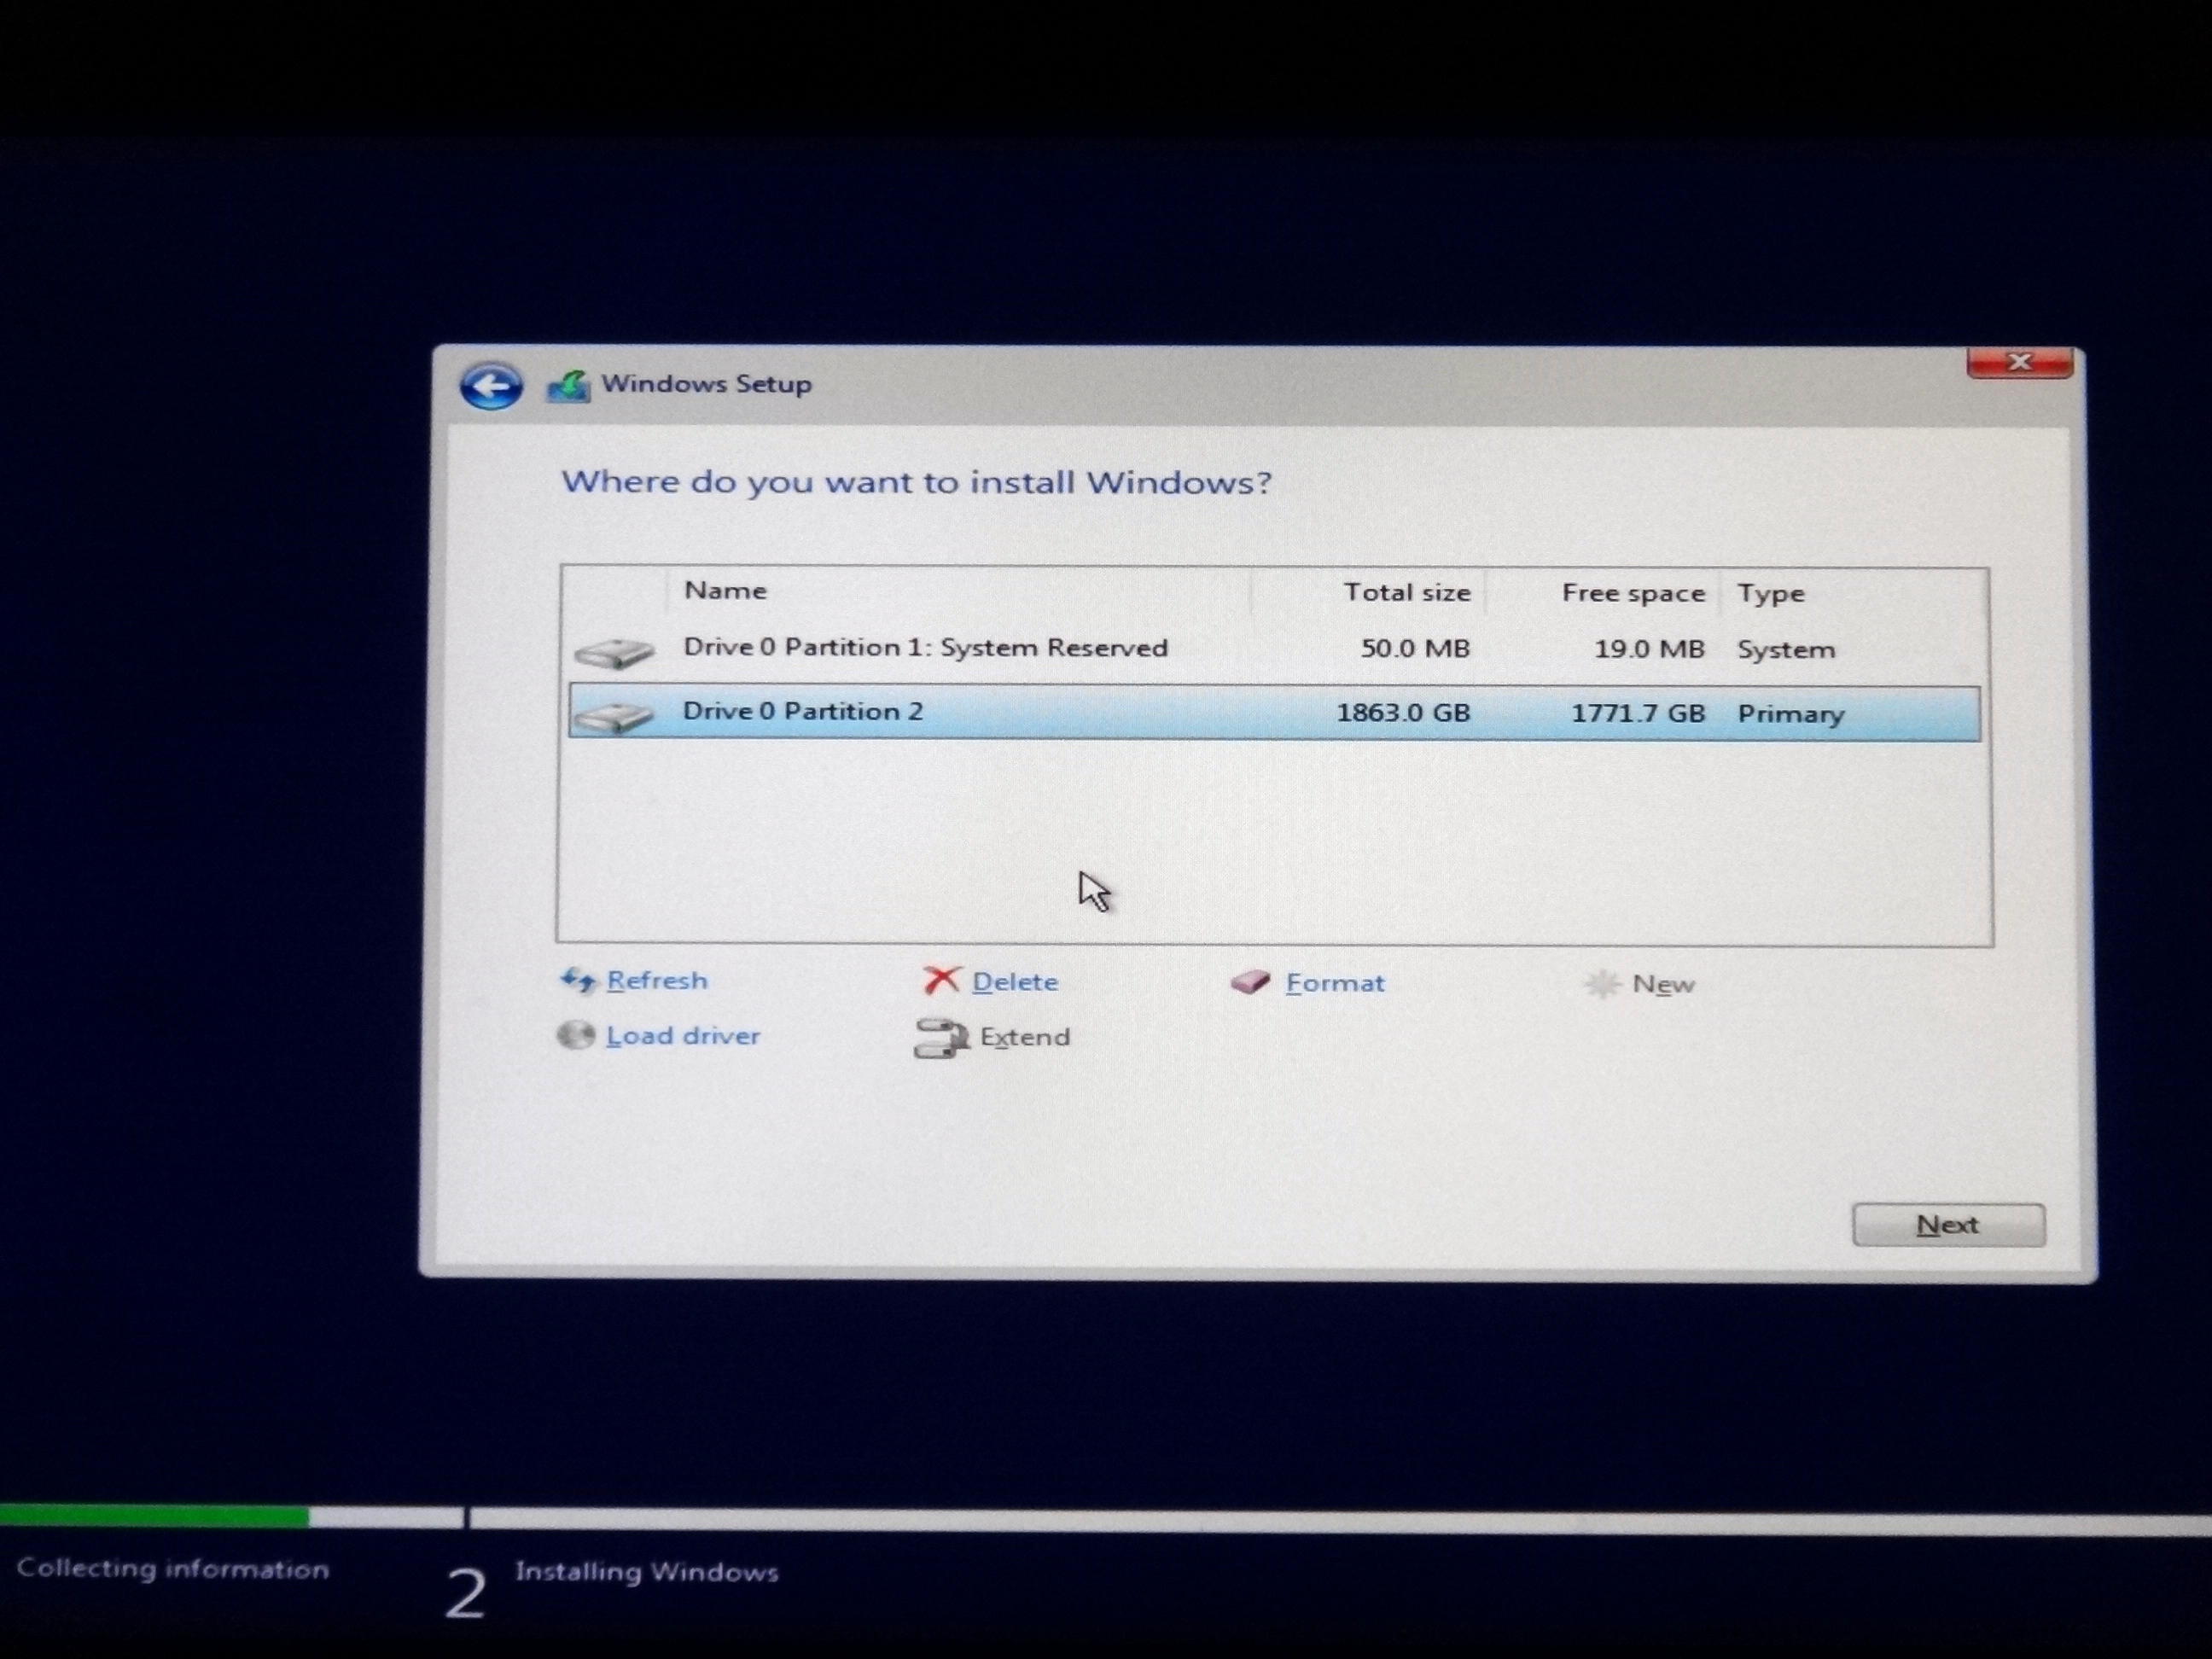Open the Load driver link
2212x1659 pixels.
tap(683, 1036)
